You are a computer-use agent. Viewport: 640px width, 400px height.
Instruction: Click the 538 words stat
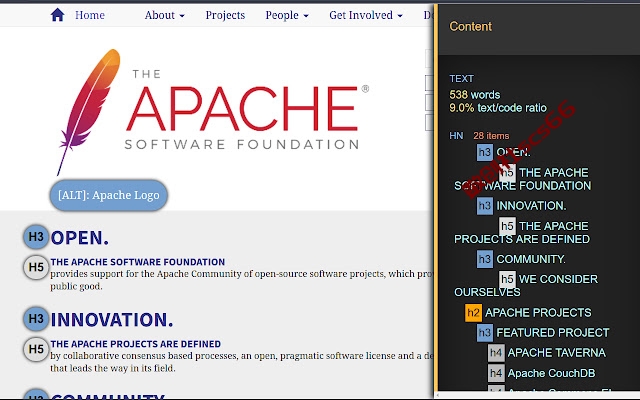(475, 95)
